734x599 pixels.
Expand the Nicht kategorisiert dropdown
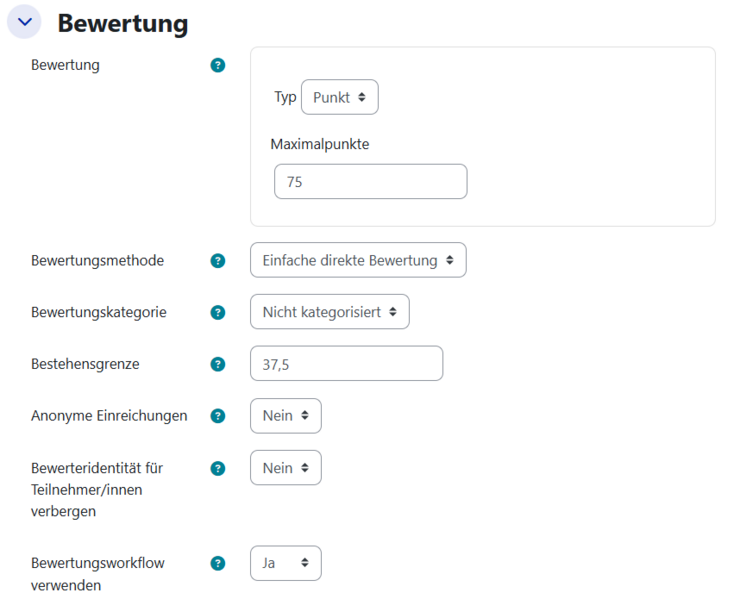(329, 312)
